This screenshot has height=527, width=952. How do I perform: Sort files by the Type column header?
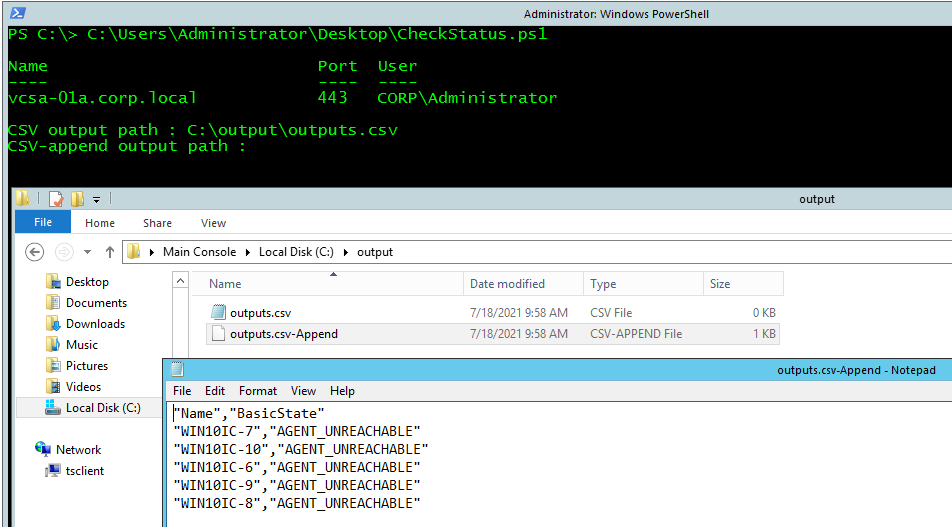(643, 284)
